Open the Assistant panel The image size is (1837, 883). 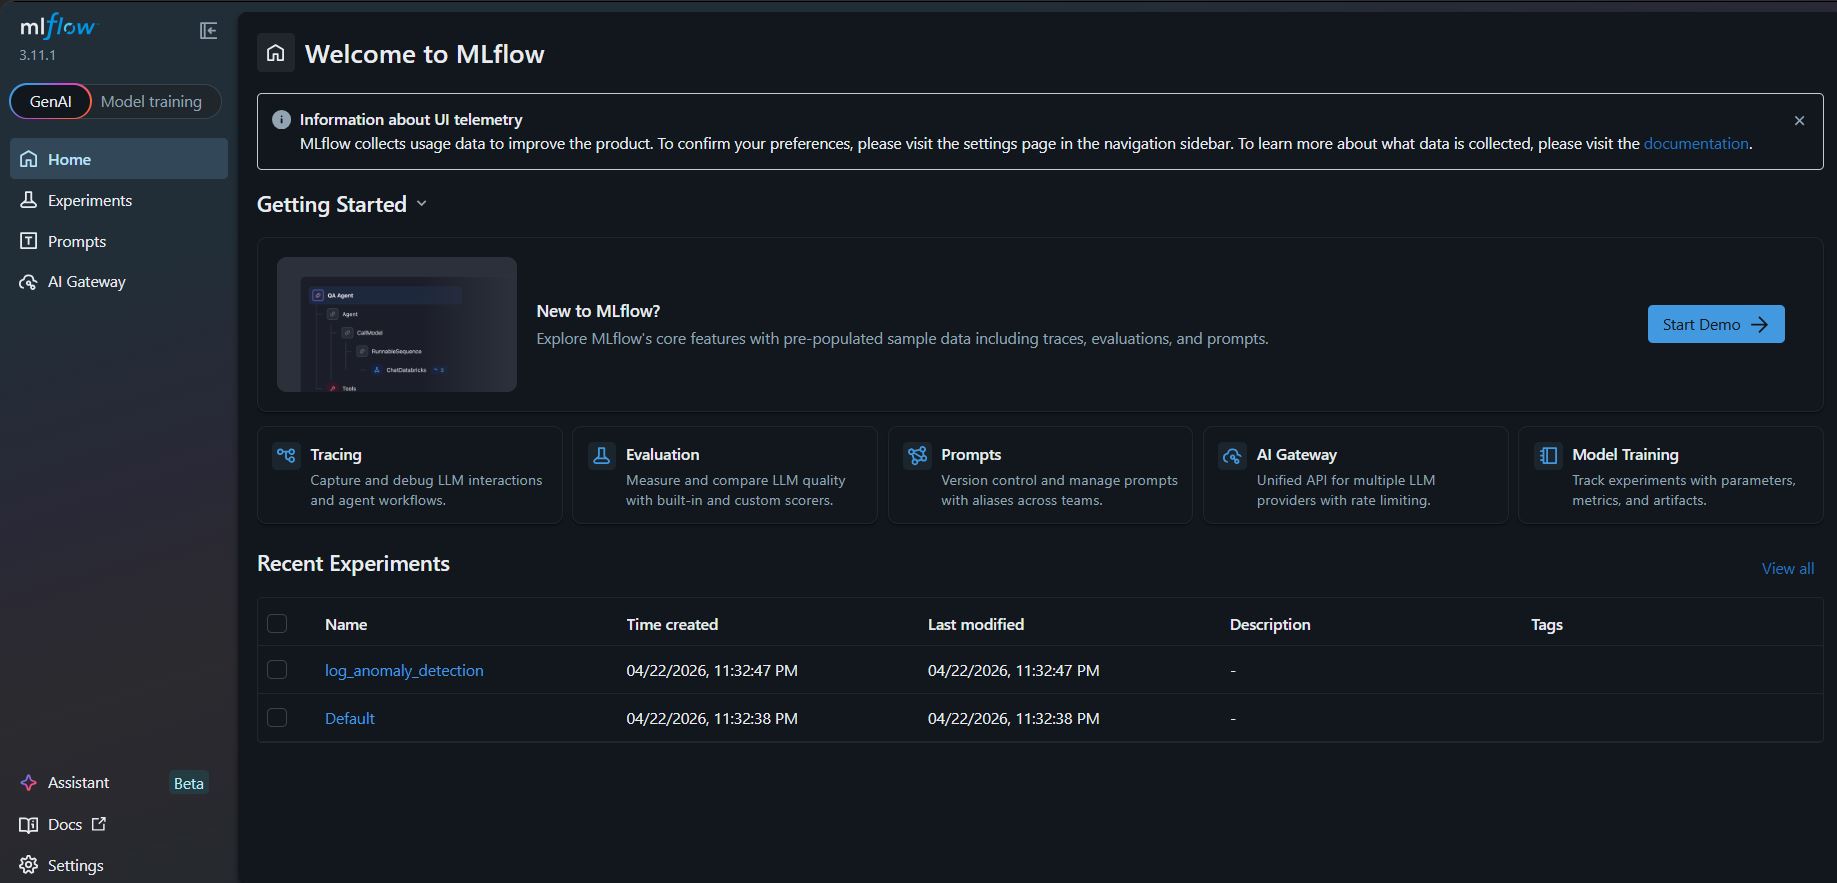[x=119, y=783]
